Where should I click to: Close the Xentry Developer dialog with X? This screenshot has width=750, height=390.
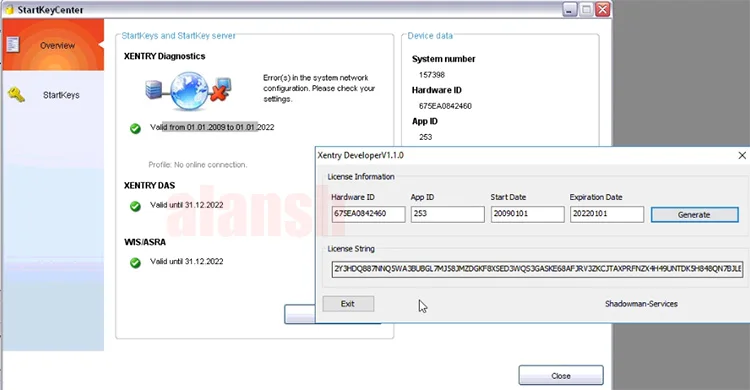click(742, 156)
